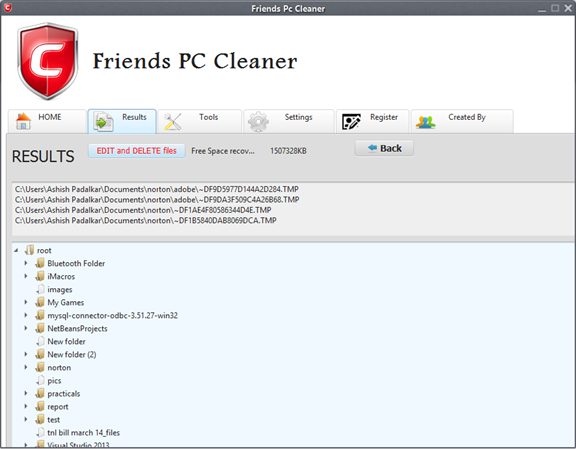Image resolution: width=576 pixels, height=449 pixels.
Task: Select the ~DF9D5977D144A2D284.TMP path
Action: click(x=157, y=189)
